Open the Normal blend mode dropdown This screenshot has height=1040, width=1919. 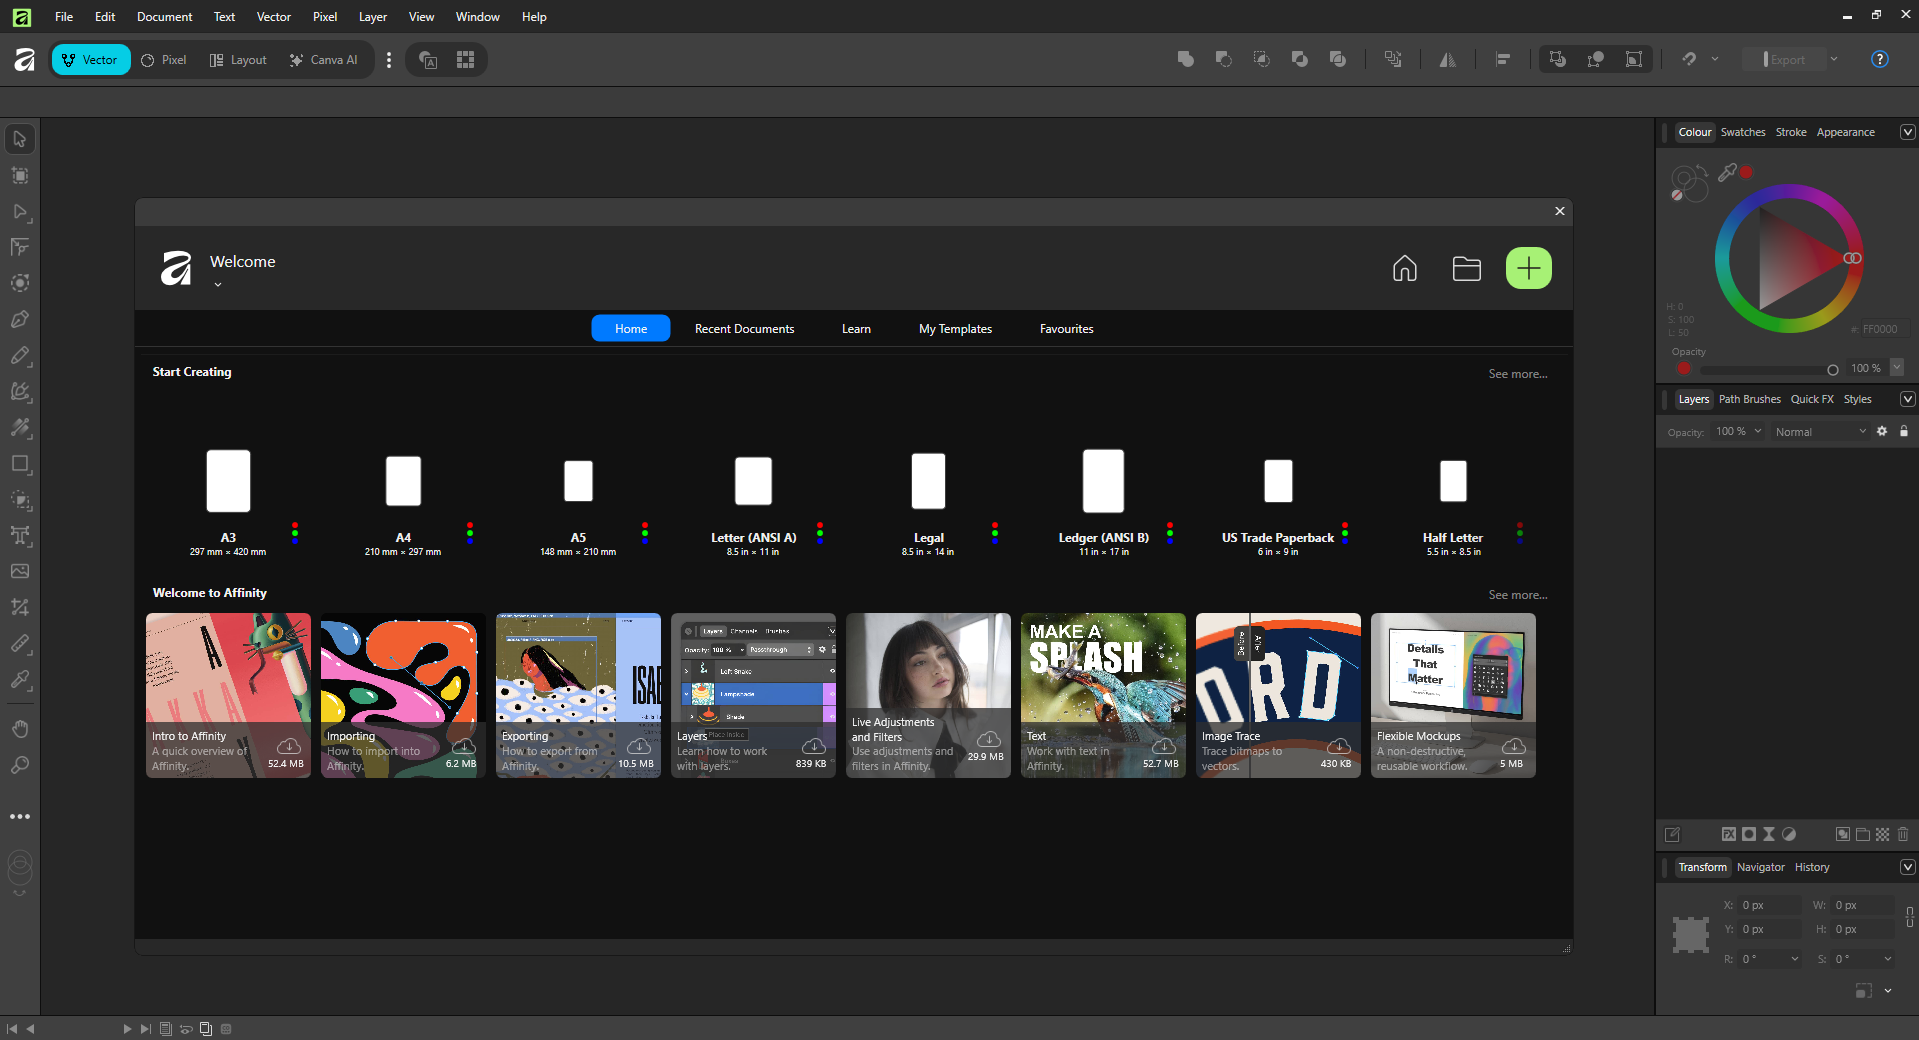click(1820, 432)
